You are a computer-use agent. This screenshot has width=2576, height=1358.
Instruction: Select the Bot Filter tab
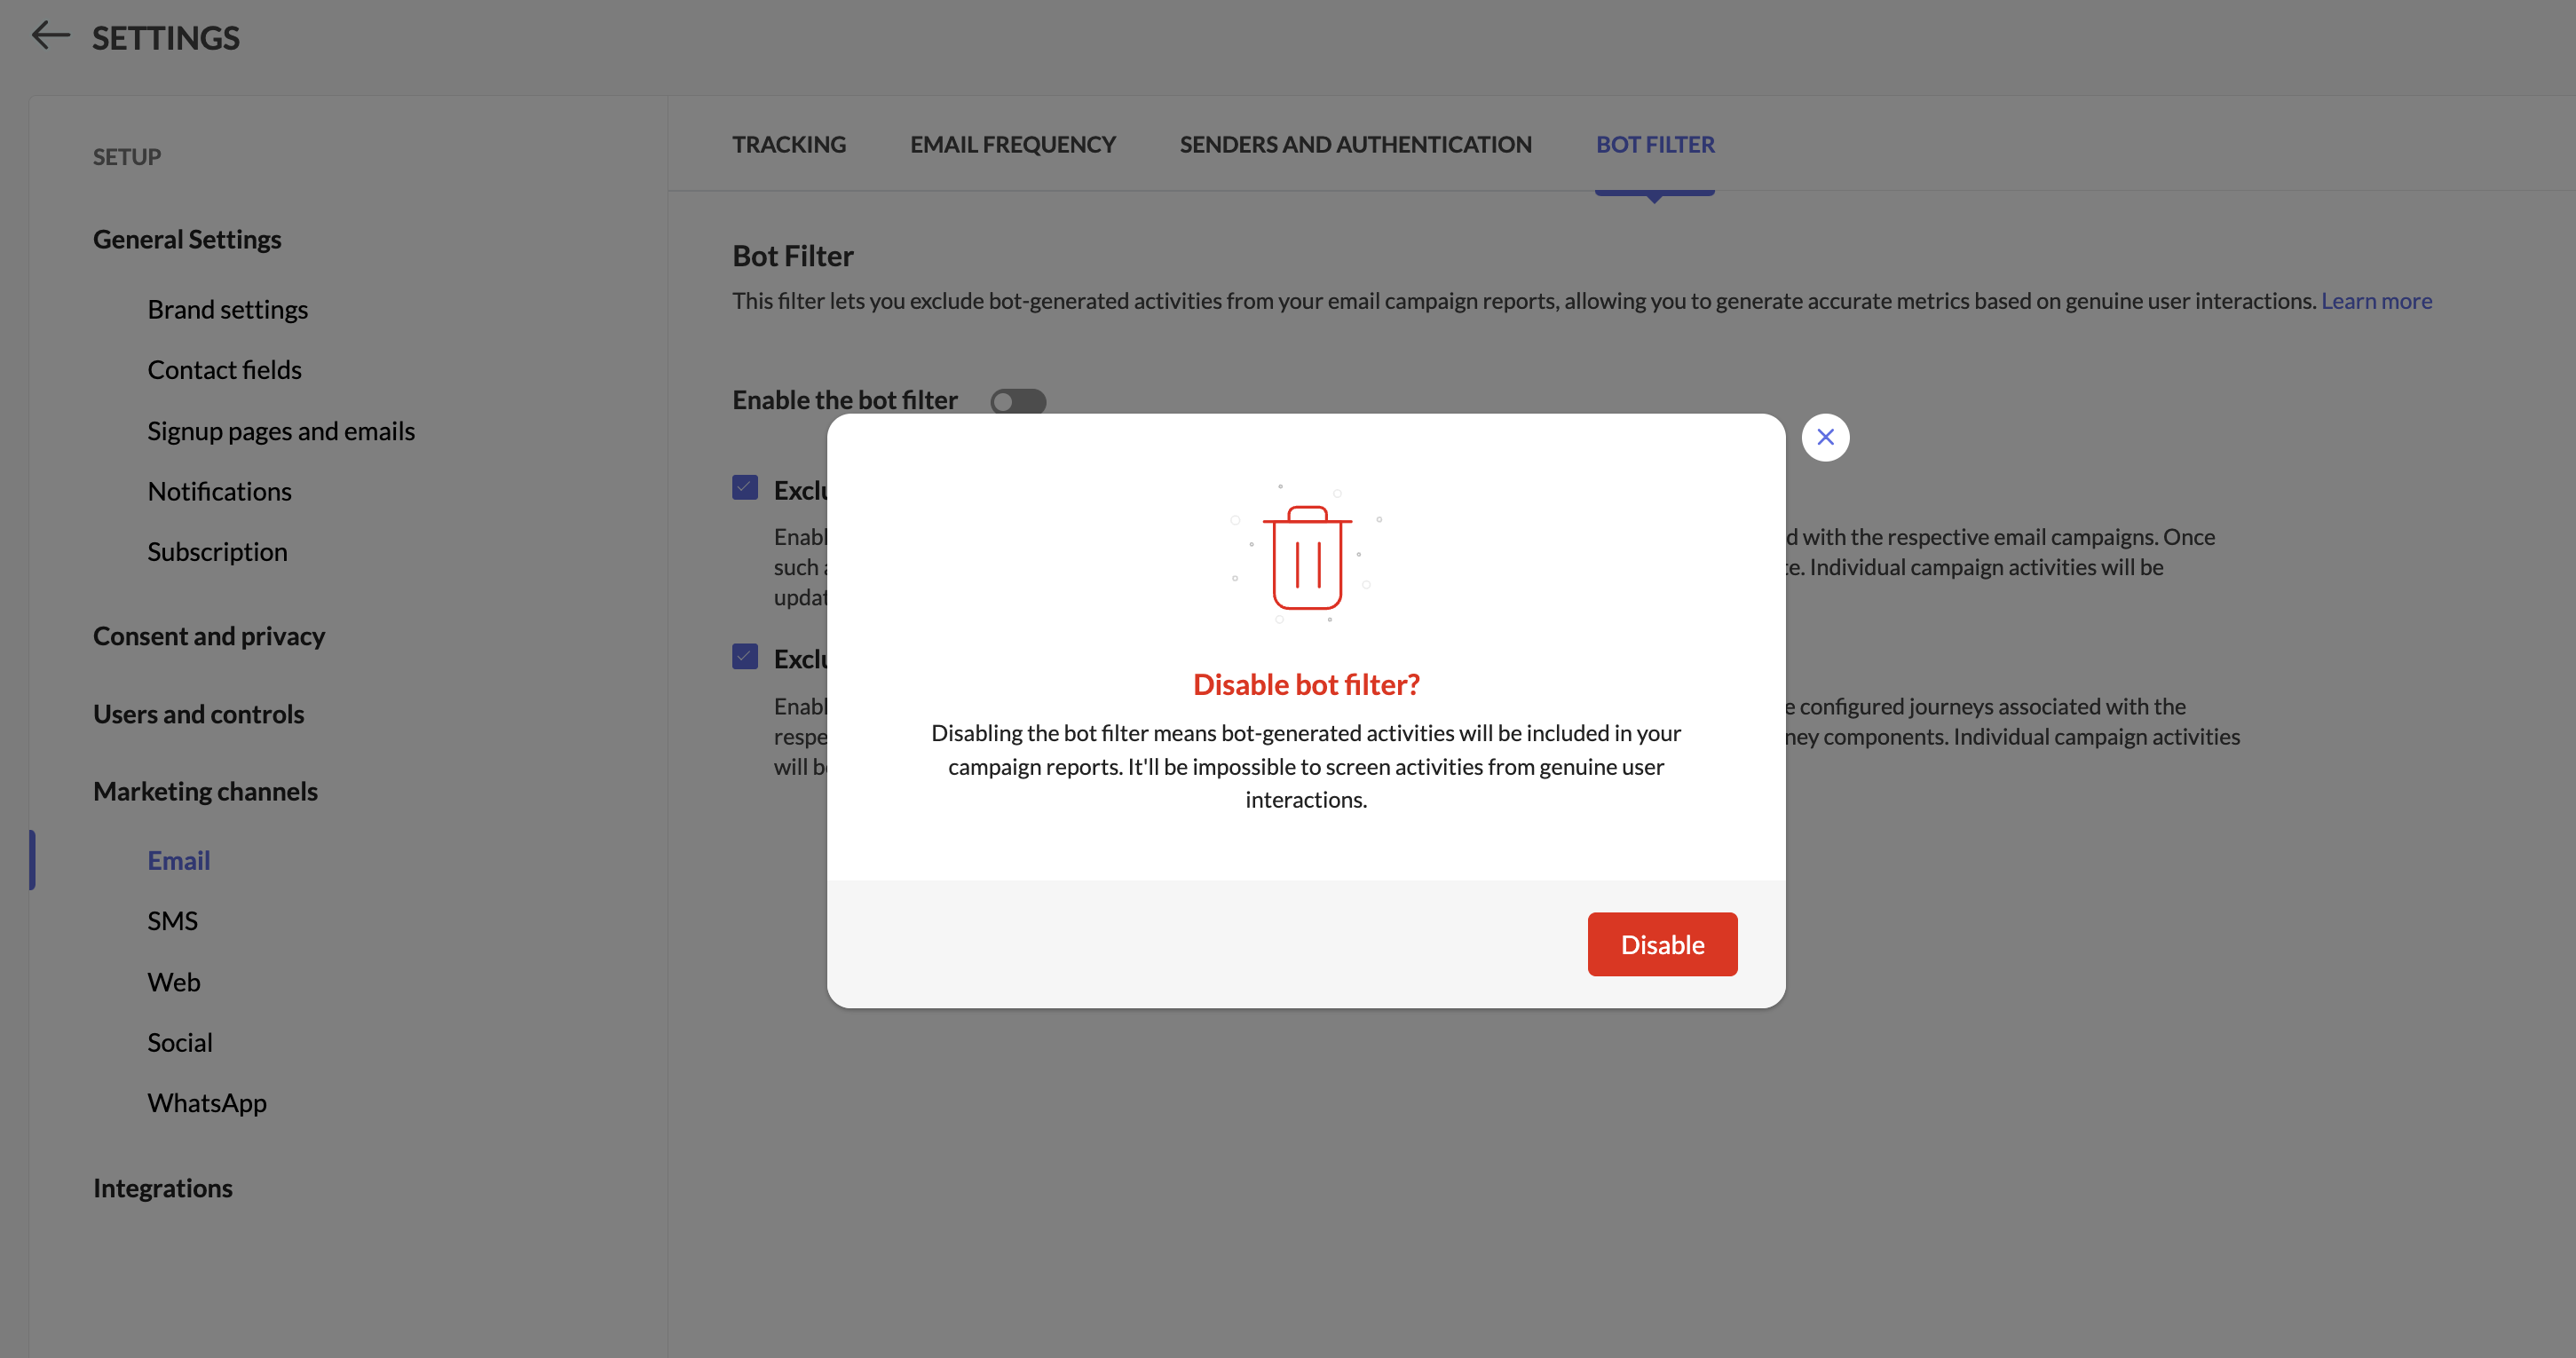[x=1654, y=144]
